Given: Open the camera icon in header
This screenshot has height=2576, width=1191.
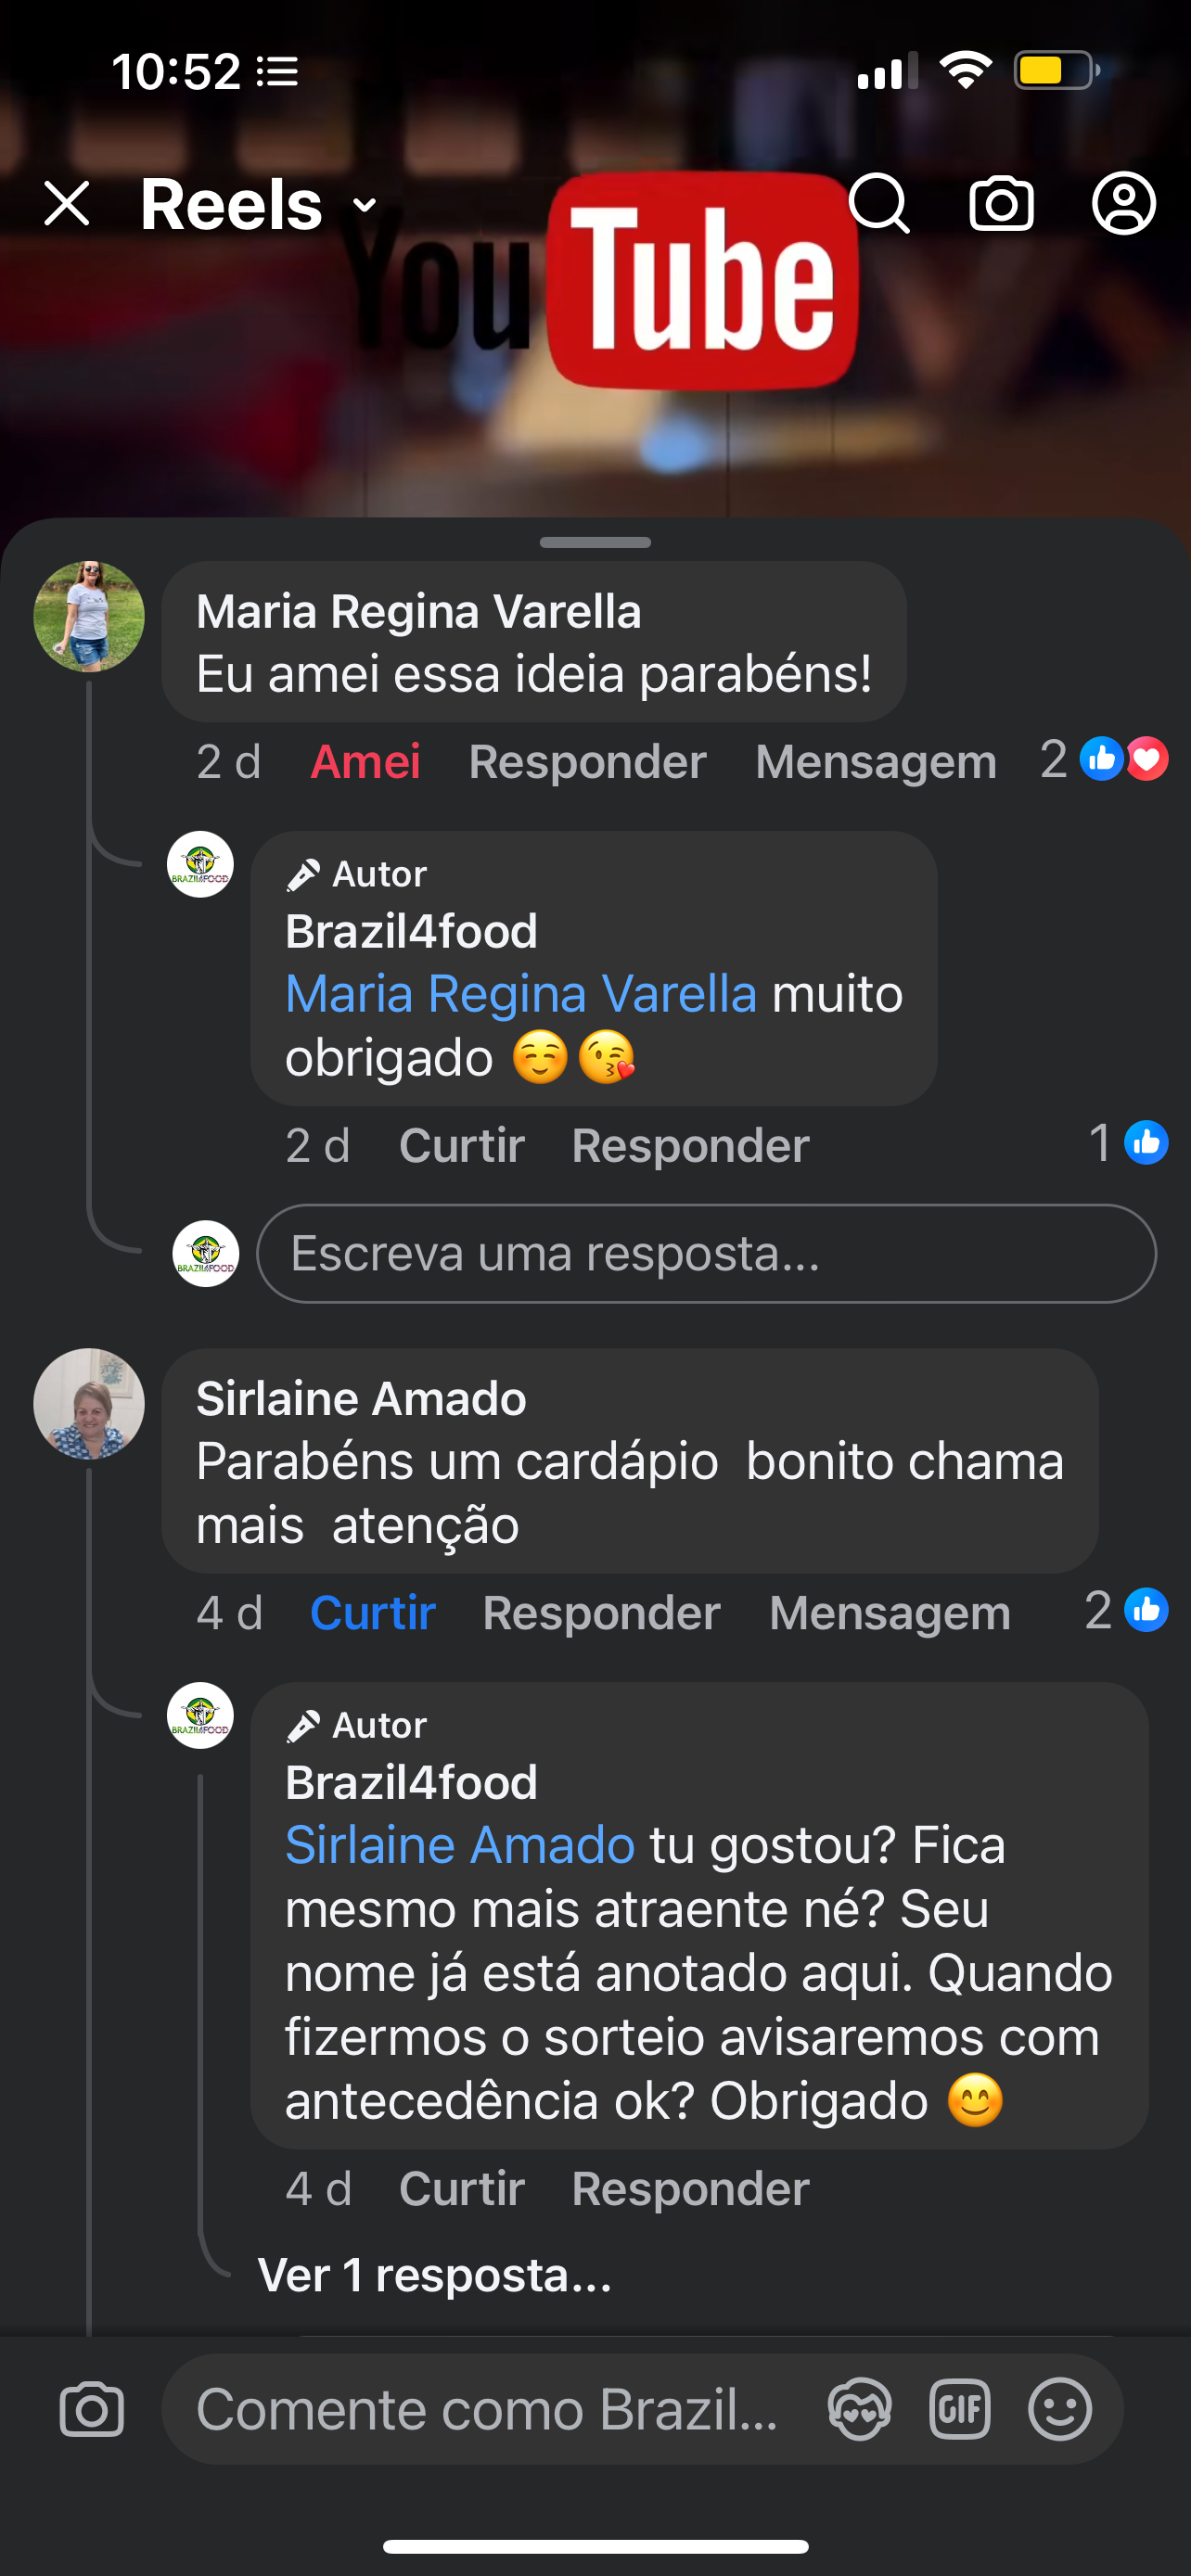Looking at the screenshot, I should [x=1001, y=204].
